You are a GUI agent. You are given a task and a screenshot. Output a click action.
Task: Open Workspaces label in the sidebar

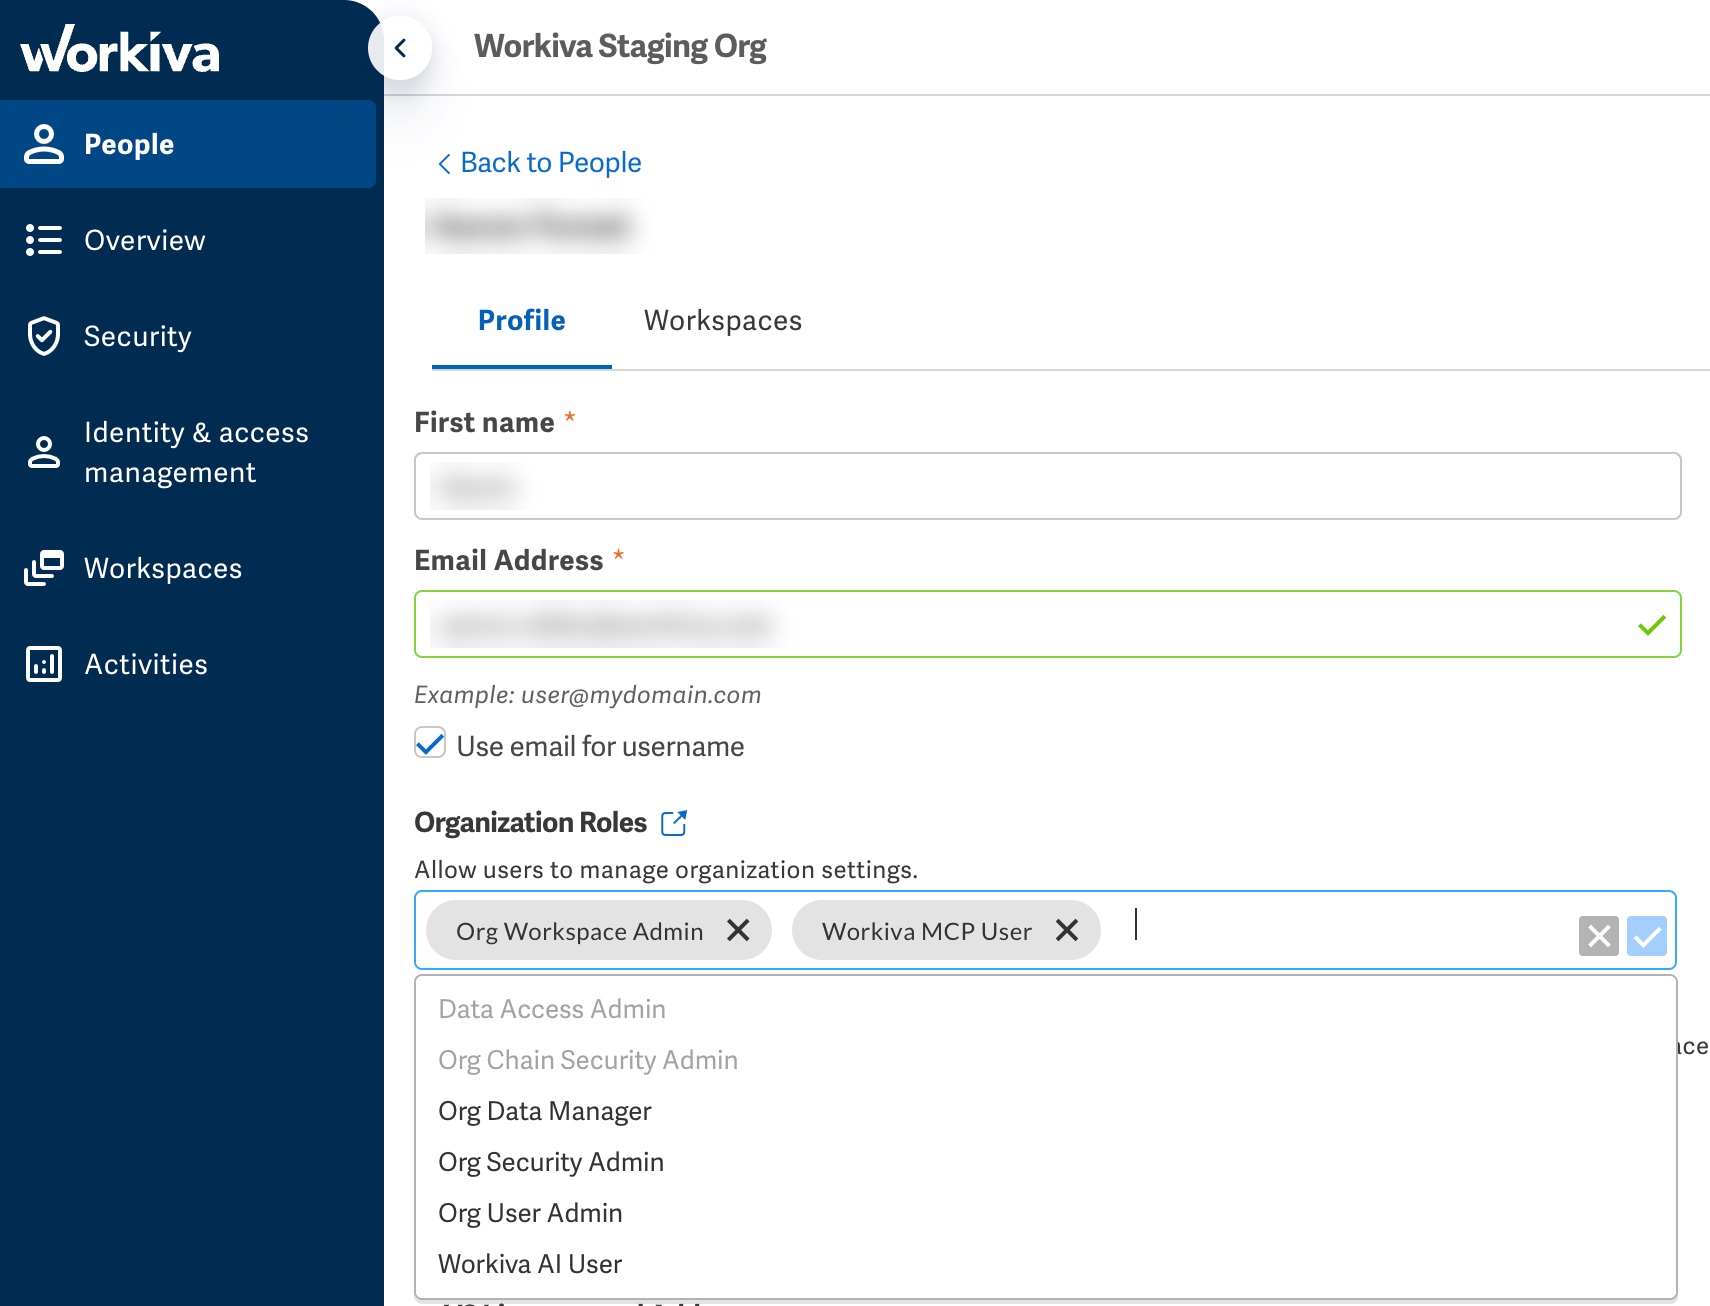(163, 568)
